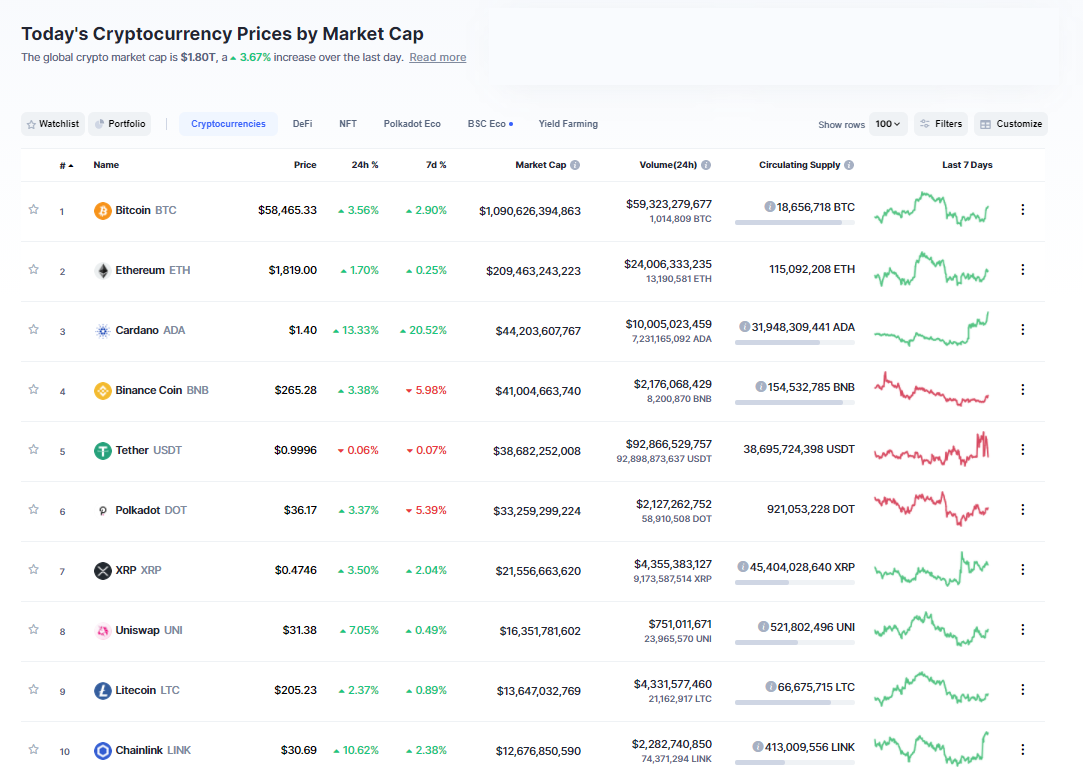Switch to the DeFi tab
This screenshot has height=781, width=1083.
302,124
